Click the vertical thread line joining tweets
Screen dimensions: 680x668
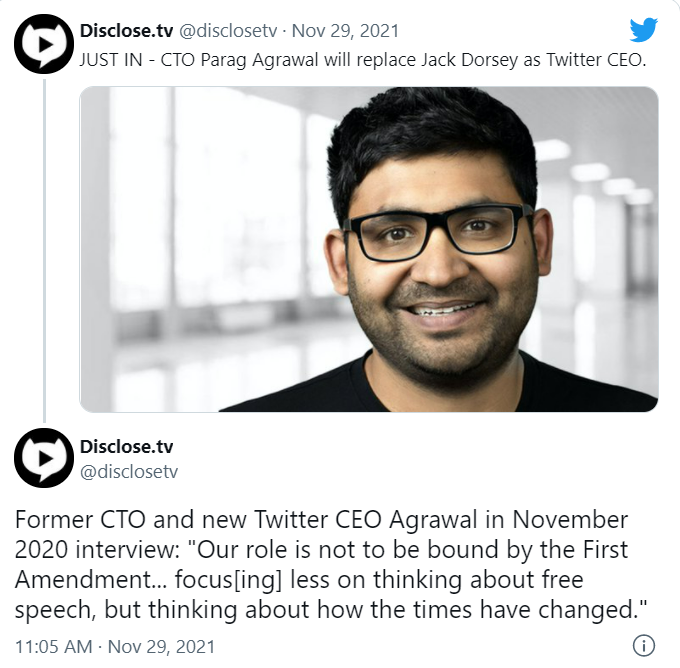click(x=41, y=250)
